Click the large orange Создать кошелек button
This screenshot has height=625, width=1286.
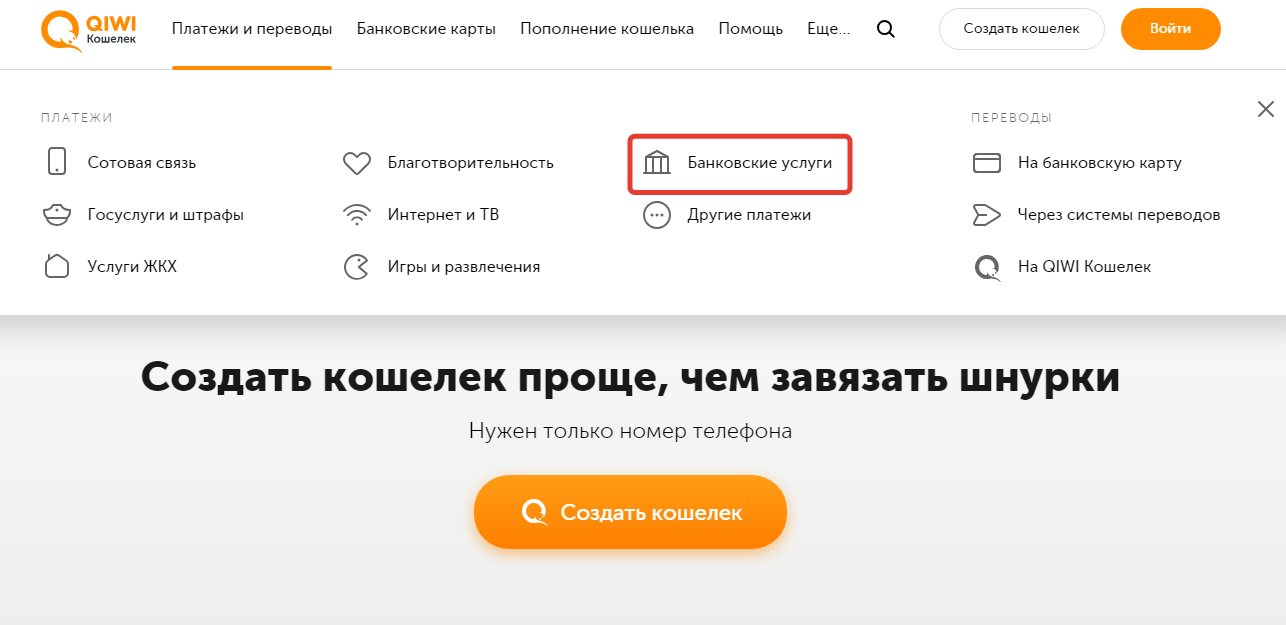(630, 511)
